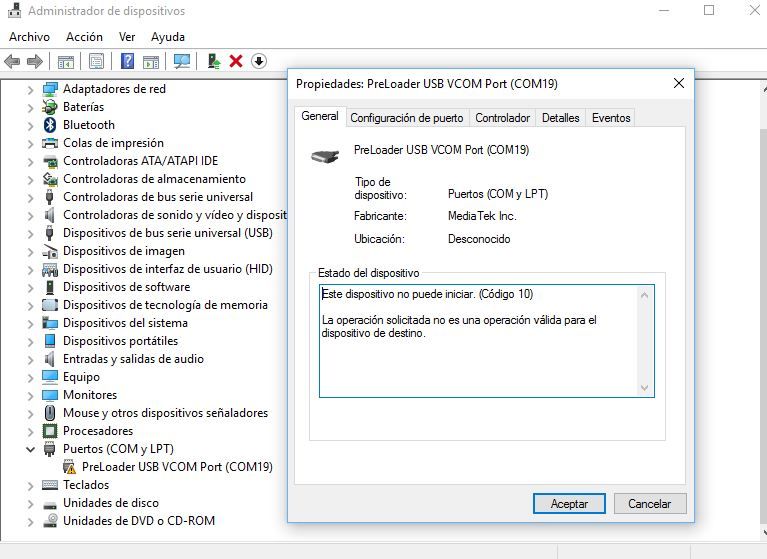Expand the Controladoras de bus serie universal node
The height and width of the screenshot is (559, 767).
[30, 198]
